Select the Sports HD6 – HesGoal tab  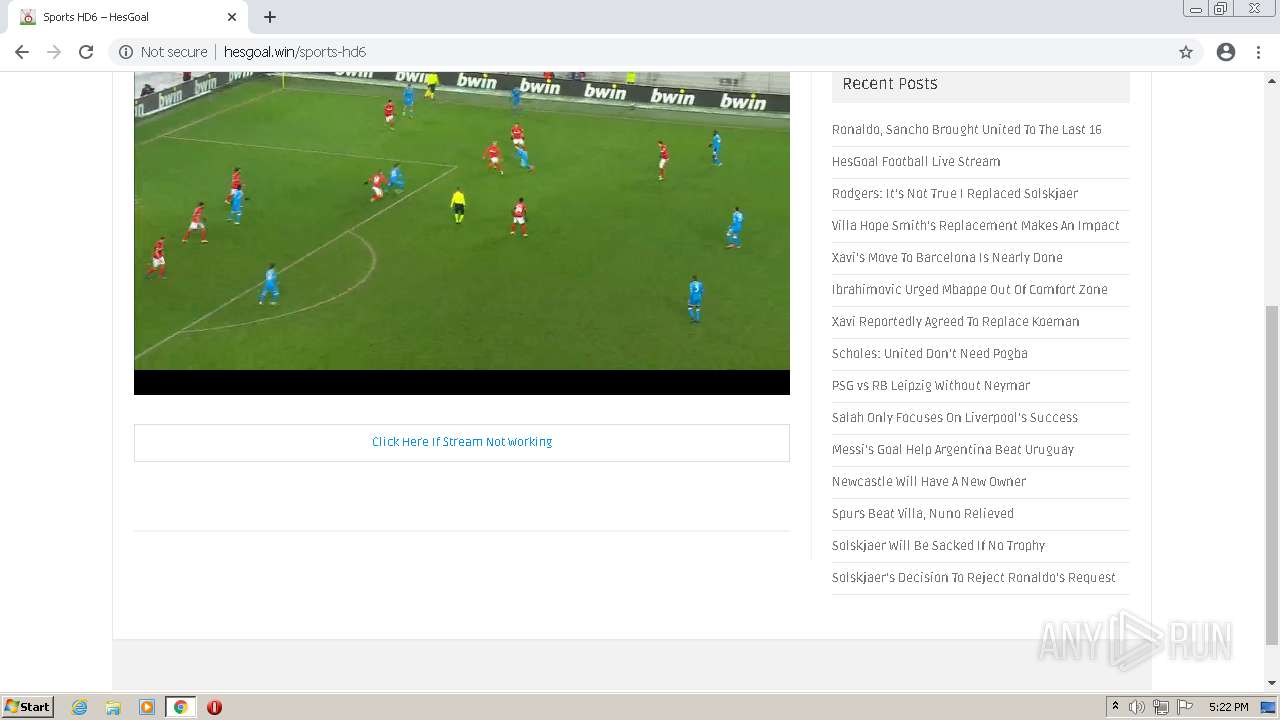(128, 17)
